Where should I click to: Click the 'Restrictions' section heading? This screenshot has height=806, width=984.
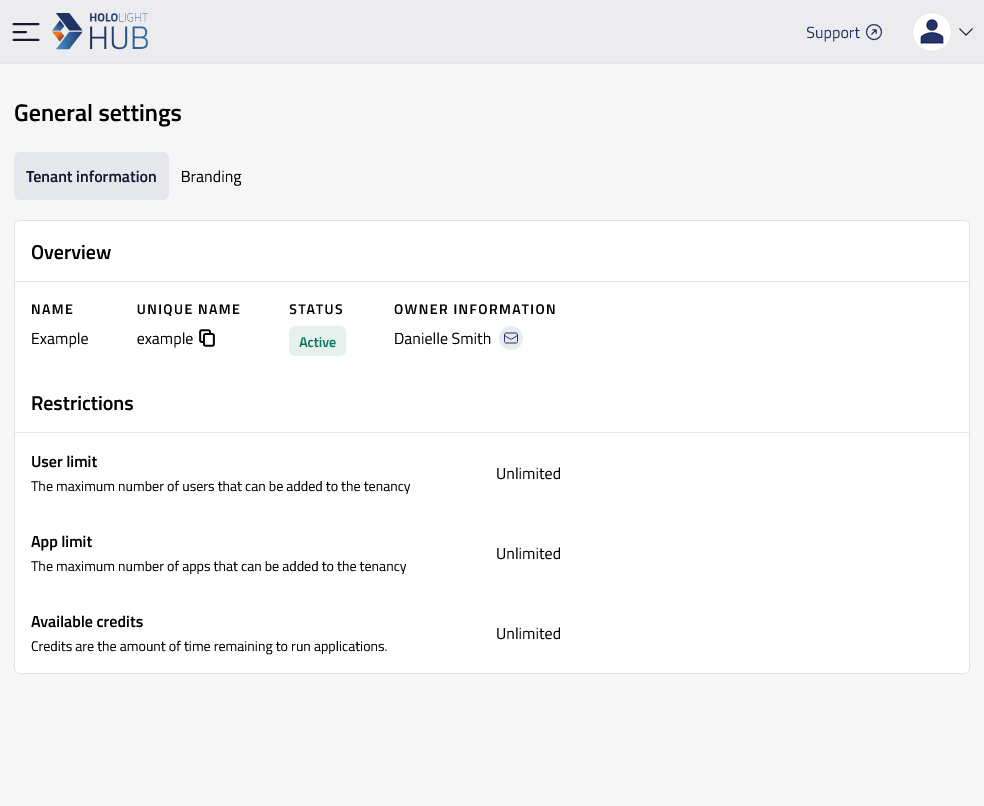click(82, 403)
